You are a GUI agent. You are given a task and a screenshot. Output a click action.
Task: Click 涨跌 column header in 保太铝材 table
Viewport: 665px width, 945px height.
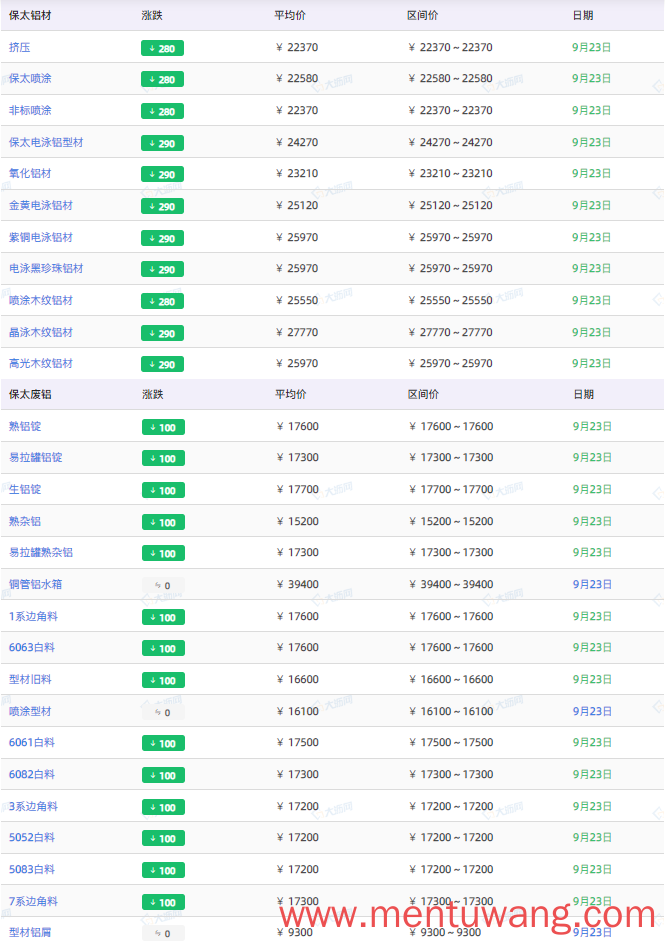[x=152, y=15]
